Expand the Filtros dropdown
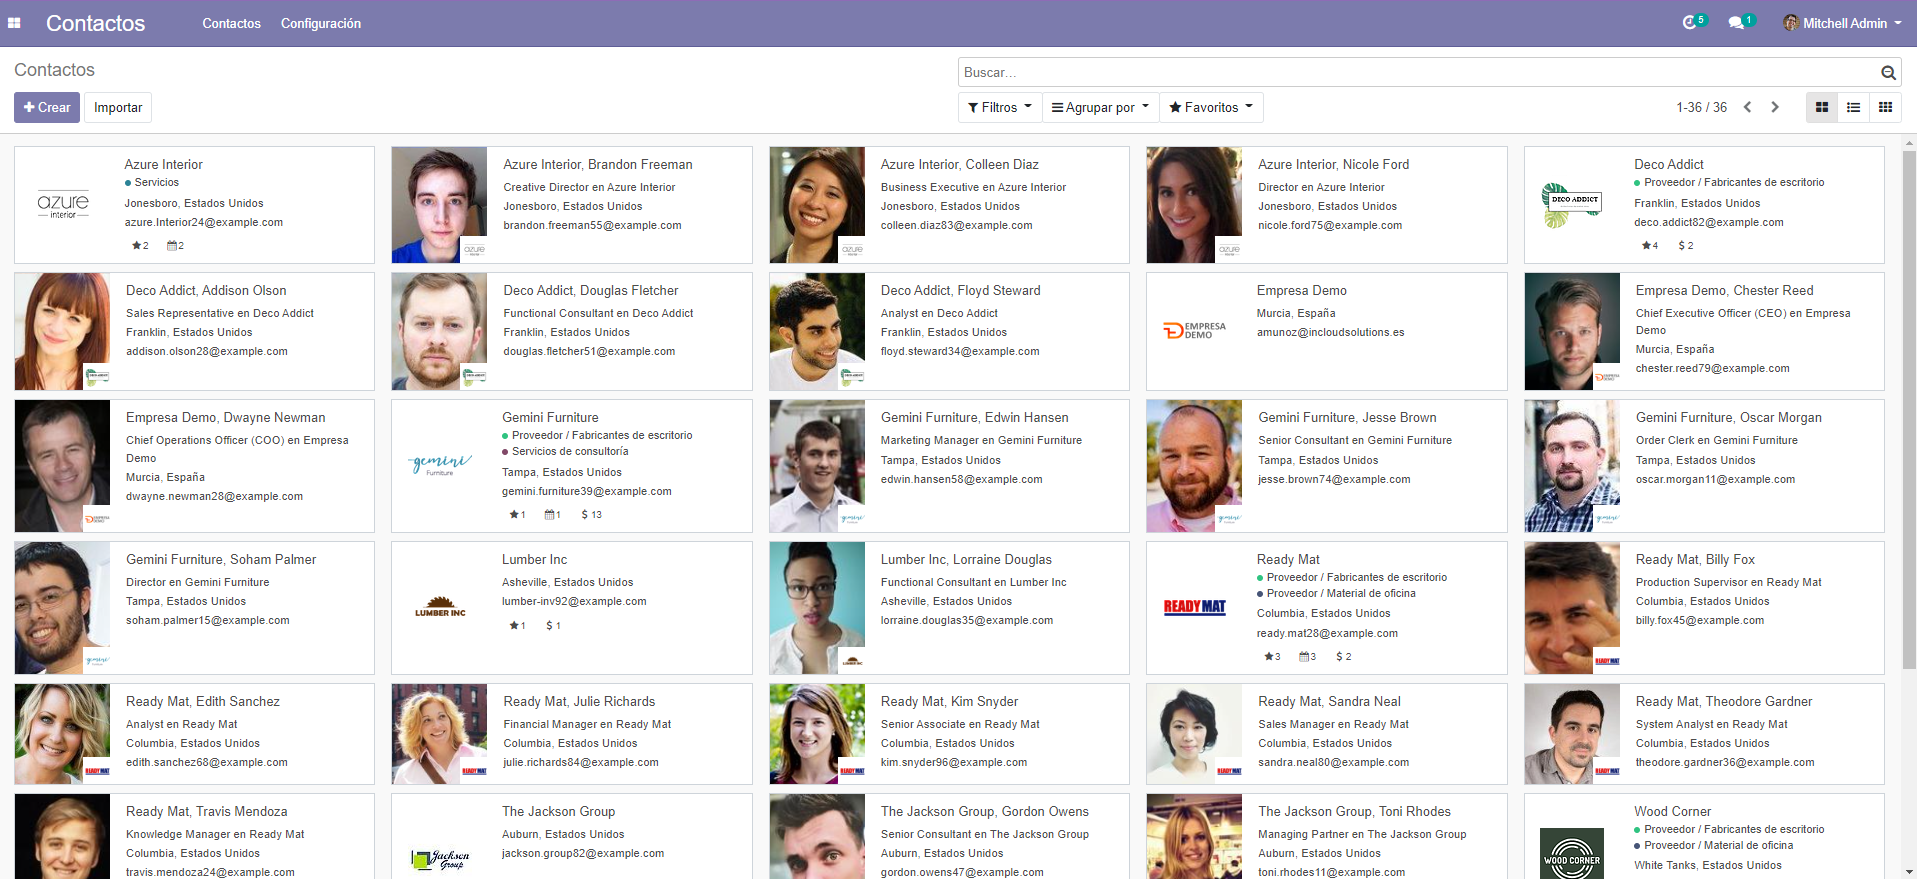The height and width of the screenshot is (879, 1917). tap(999, 107)
